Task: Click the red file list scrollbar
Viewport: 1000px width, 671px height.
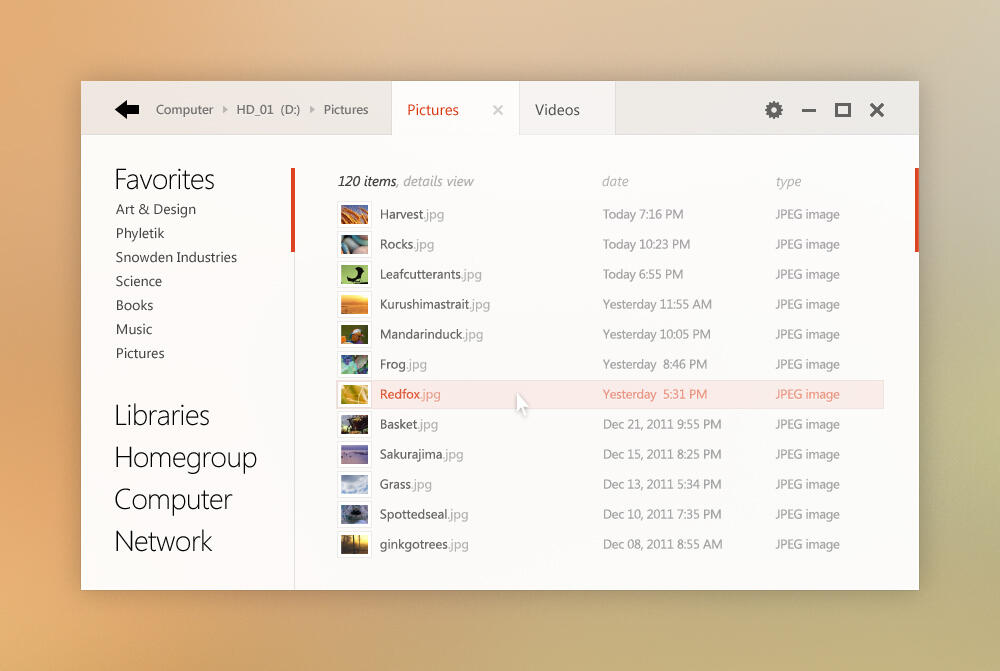Action: pos(916,210)
